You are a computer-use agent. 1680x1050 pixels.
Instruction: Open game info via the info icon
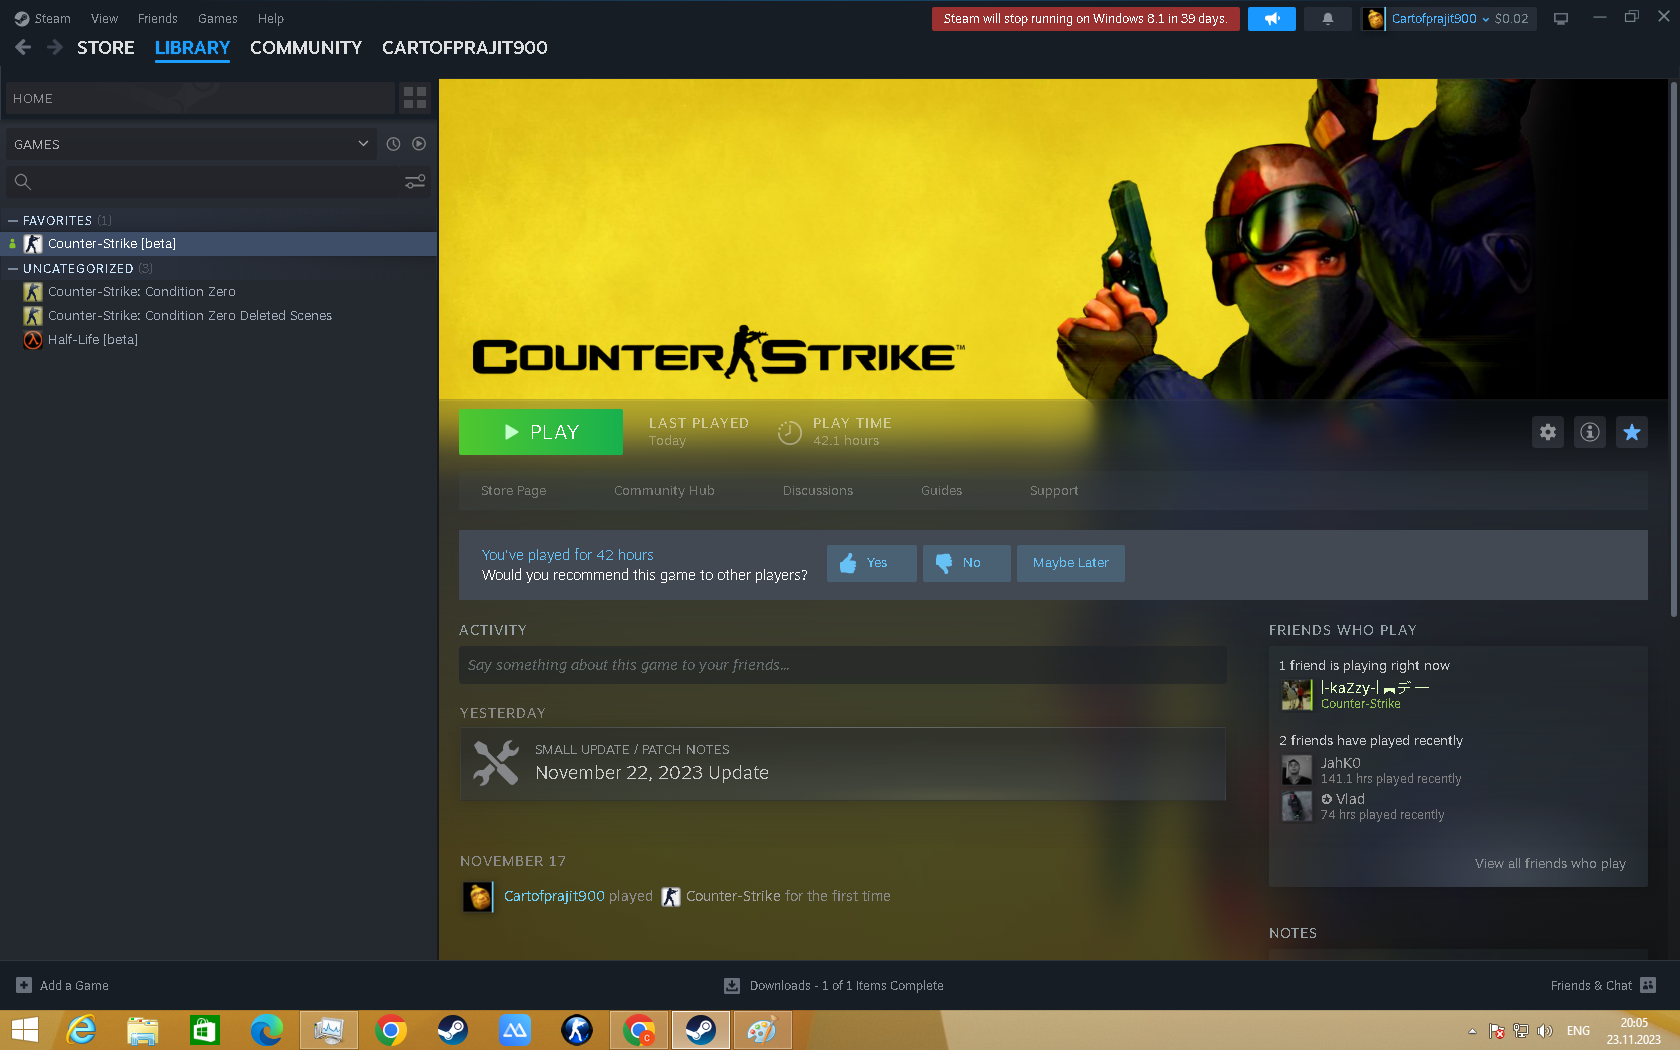click(1589, 432)
